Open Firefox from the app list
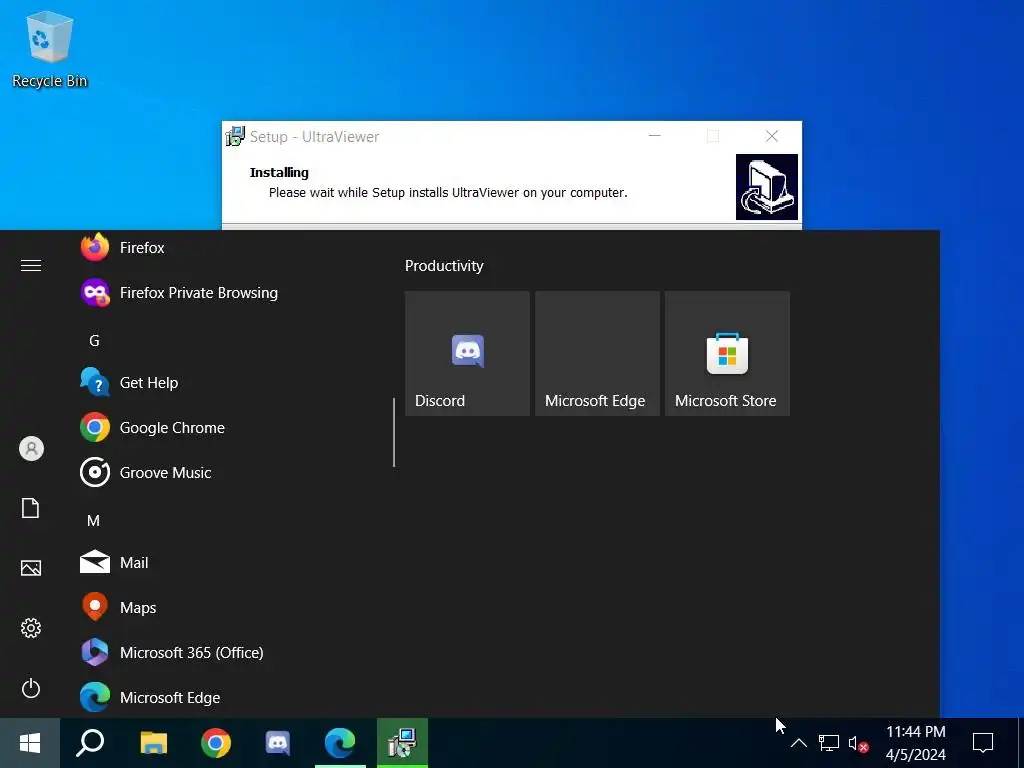 tap(225, 248)
